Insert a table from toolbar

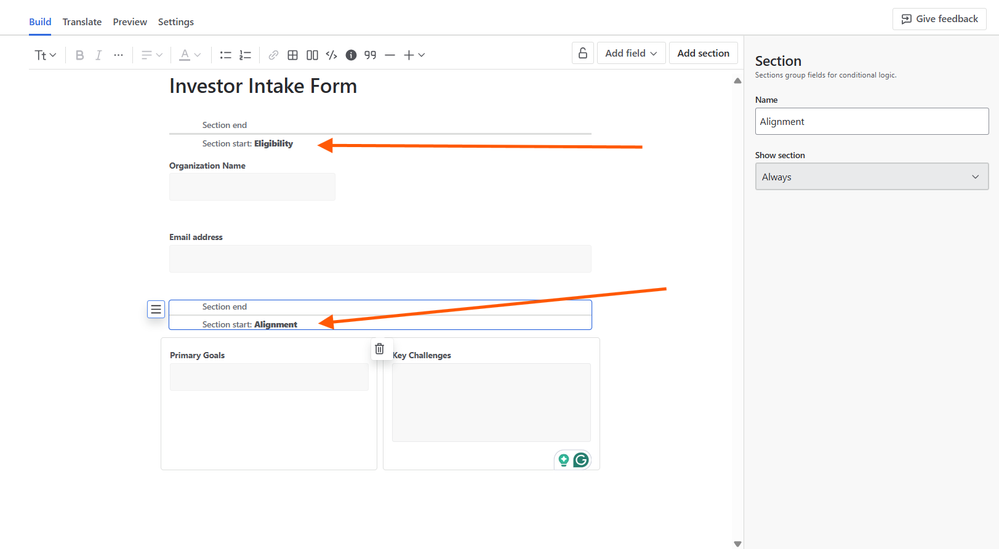[x=292, y=55]
